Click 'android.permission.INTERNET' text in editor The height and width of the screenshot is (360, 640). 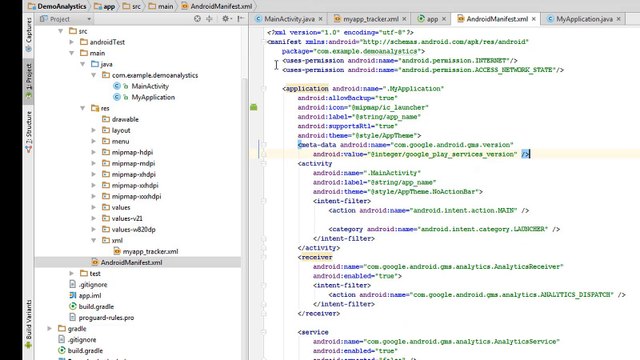pos(453,60)
